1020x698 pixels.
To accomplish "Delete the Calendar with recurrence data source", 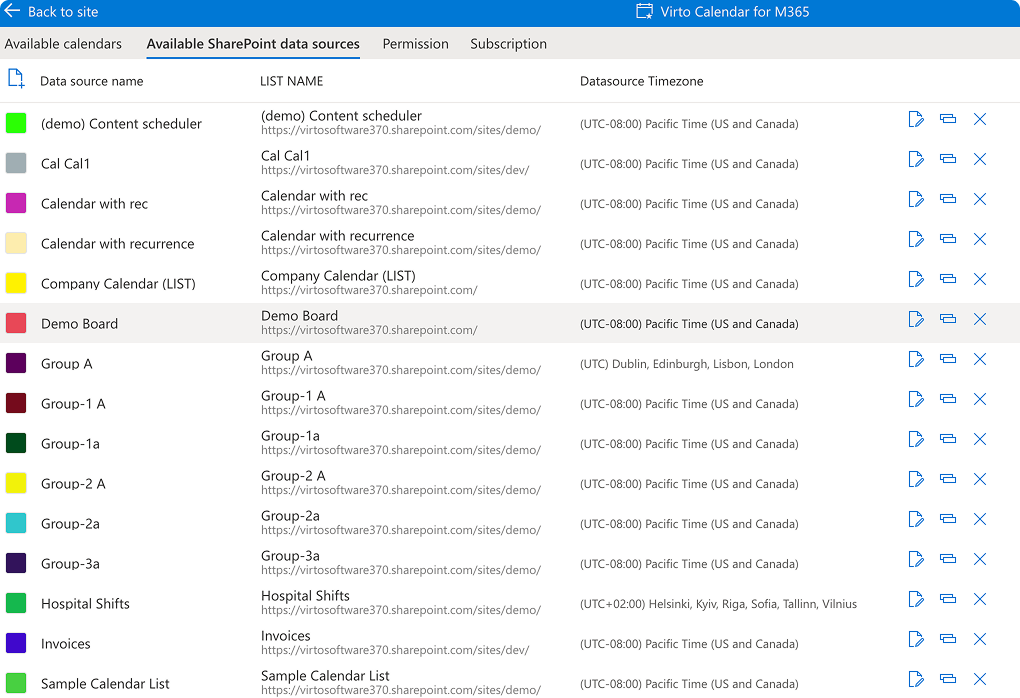I will (x=980, y=239).
